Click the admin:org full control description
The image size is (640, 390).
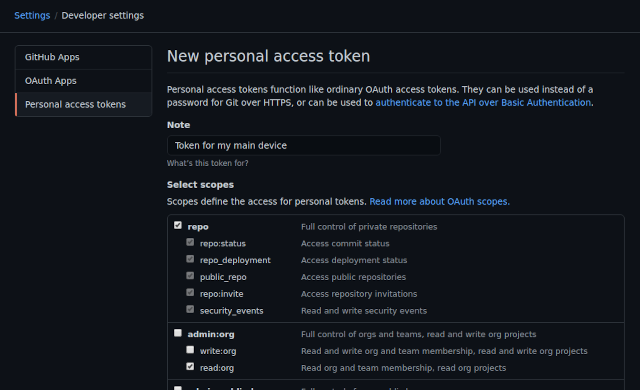(x=418, y=334)
